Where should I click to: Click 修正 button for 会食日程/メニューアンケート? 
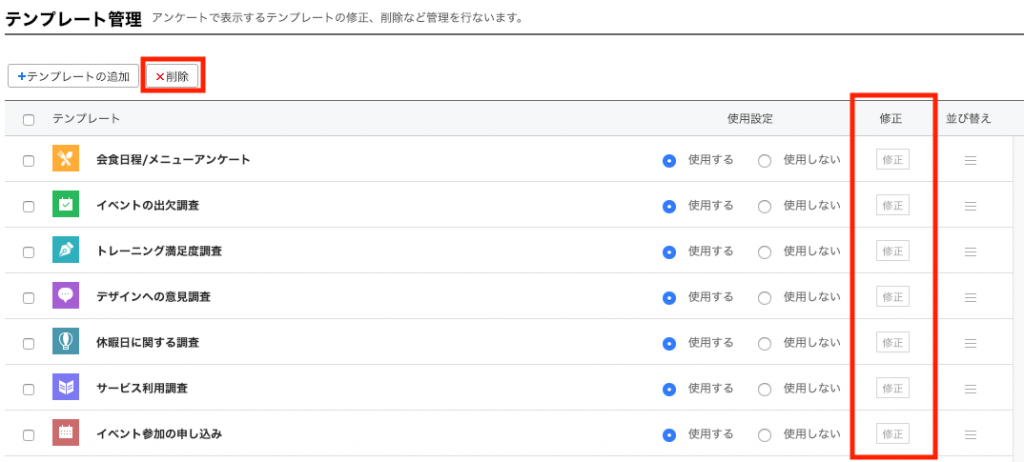click(x=892, y=160)
